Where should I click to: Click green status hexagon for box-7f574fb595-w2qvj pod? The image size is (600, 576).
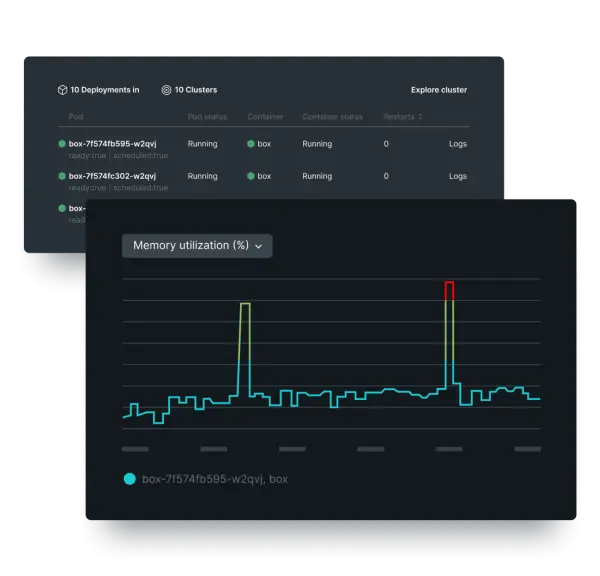coord(62,144)
